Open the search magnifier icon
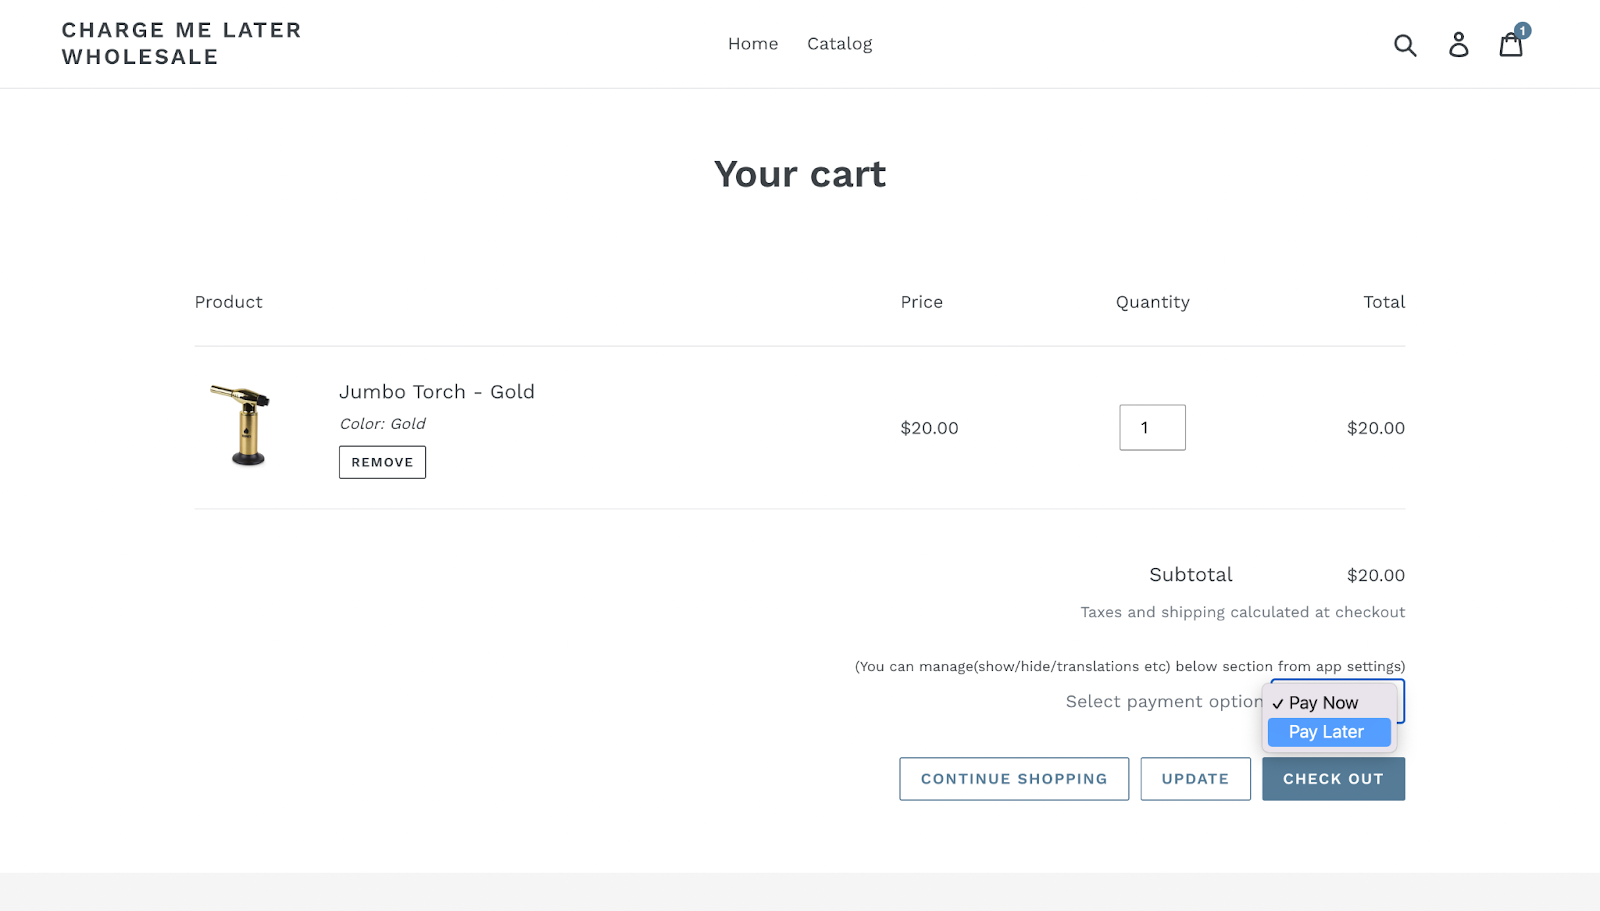The width and height of the screenshot is (1600, 911). (1405, 45)
